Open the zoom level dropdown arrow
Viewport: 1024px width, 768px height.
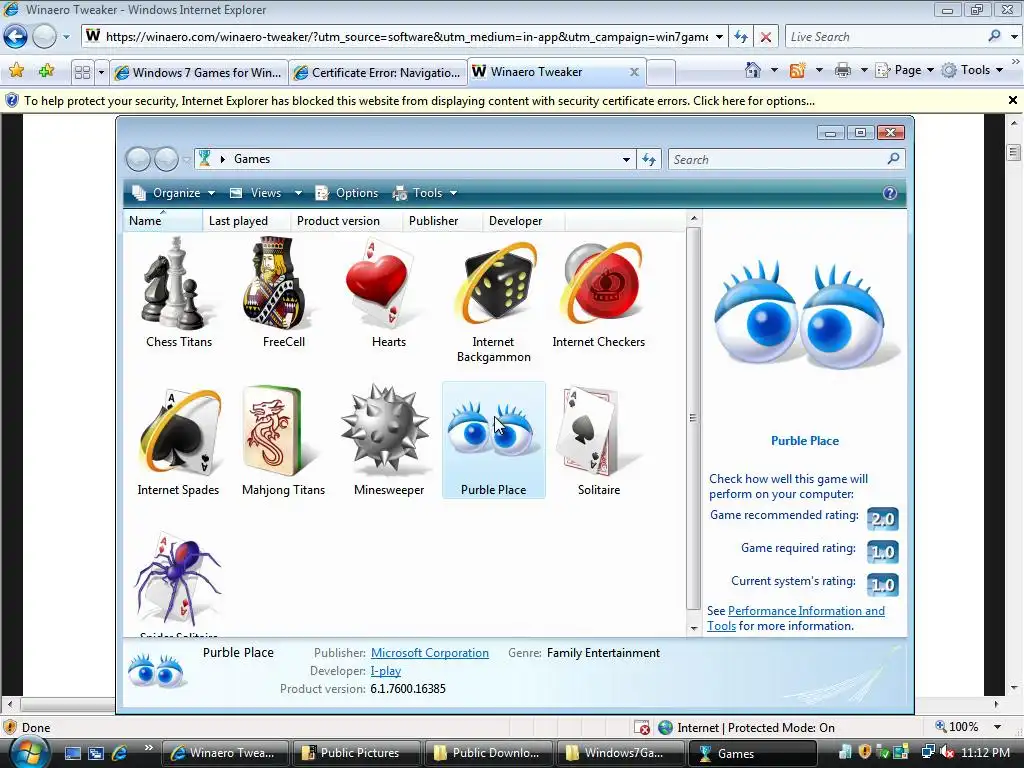click(x=997, y=727)
